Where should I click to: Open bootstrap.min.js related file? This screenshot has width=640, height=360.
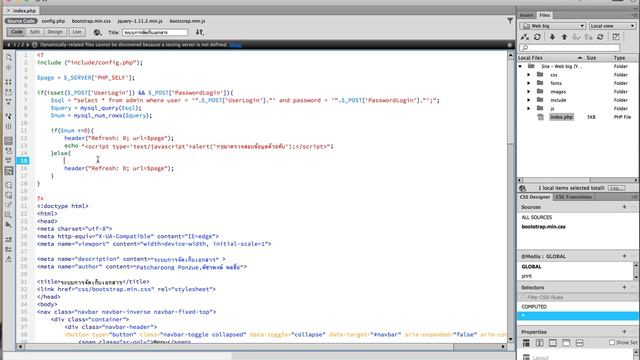187,21
